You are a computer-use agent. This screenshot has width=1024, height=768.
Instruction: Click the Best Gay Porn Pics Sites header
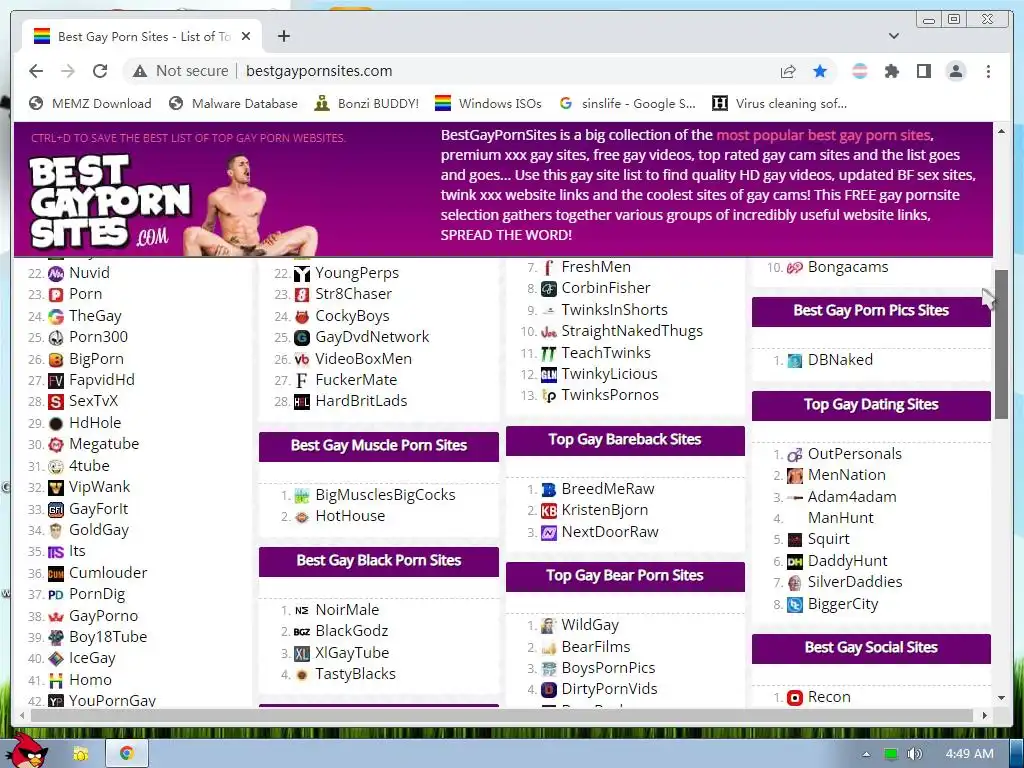pyautogui.click(x=871, y=310)
